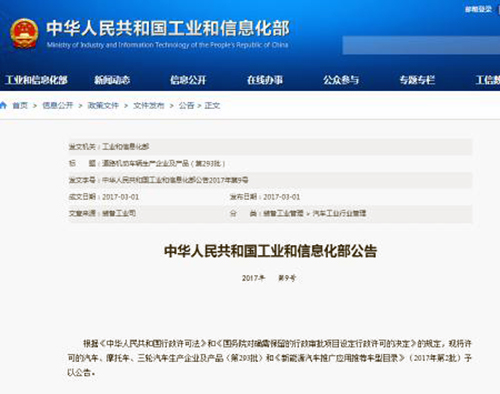The image size is (500, 394).
Task: Click the 首页 breadcrumb link
Action: pos(20,105)
